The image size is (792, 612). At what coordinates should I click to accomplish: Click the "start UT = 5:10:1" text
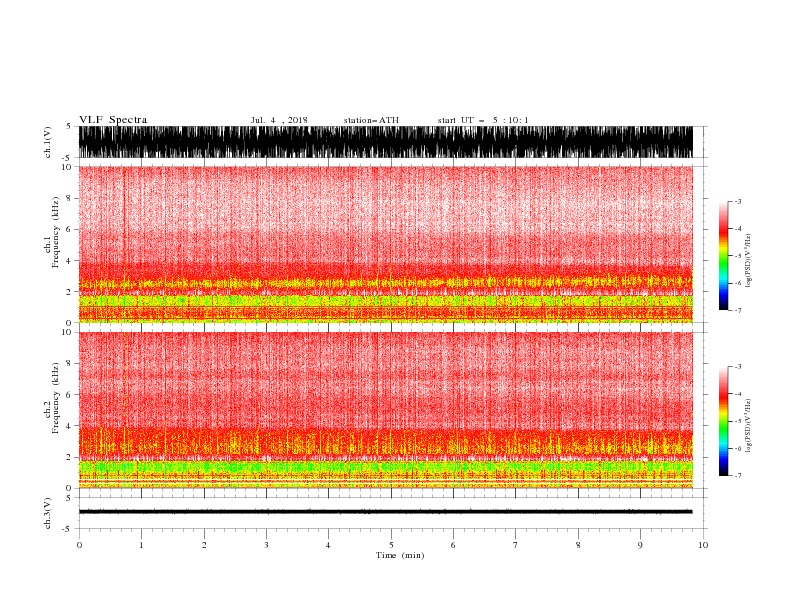coord(483,120)
